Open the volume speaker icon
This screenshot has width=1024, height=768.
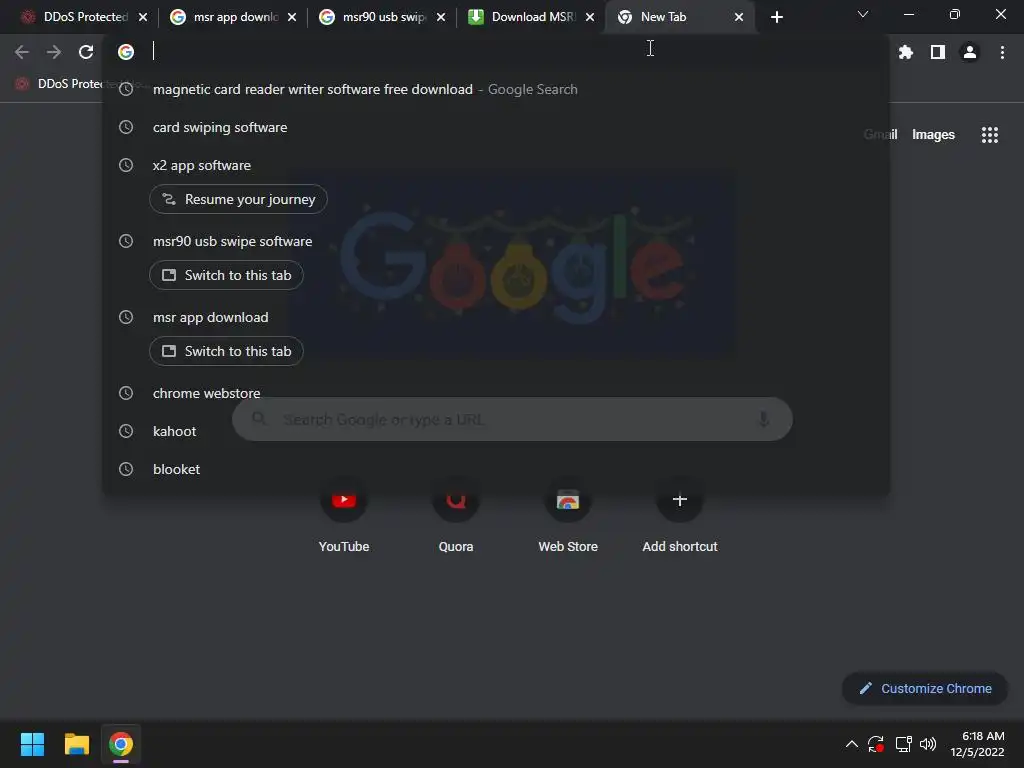927,744
